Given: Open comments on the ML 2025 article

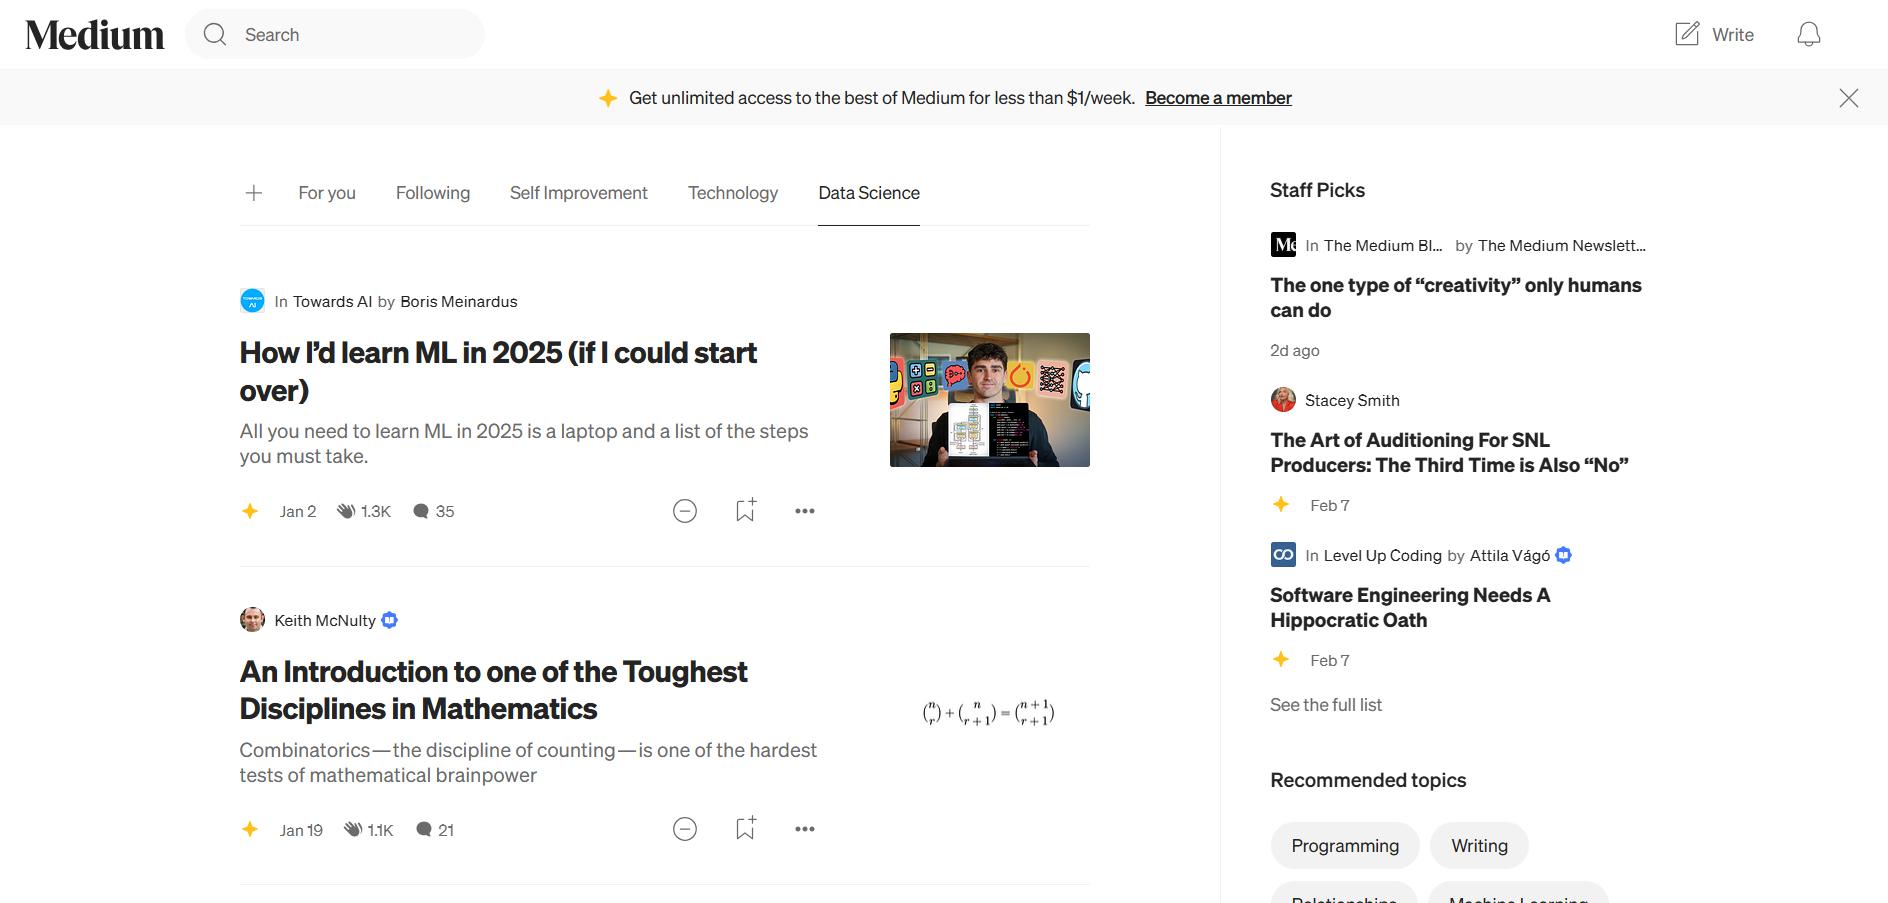Looking at the screenshot, I should click(x=422, y=511).
